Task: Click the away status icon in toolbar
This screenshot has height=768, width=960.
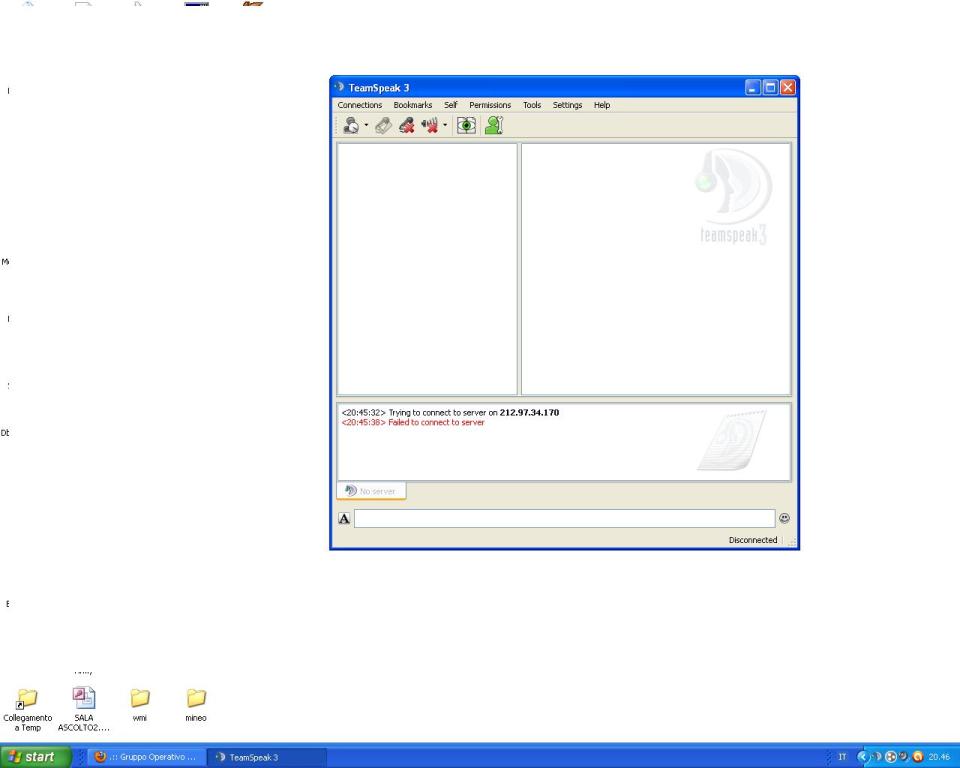Action: click(352, 126)
